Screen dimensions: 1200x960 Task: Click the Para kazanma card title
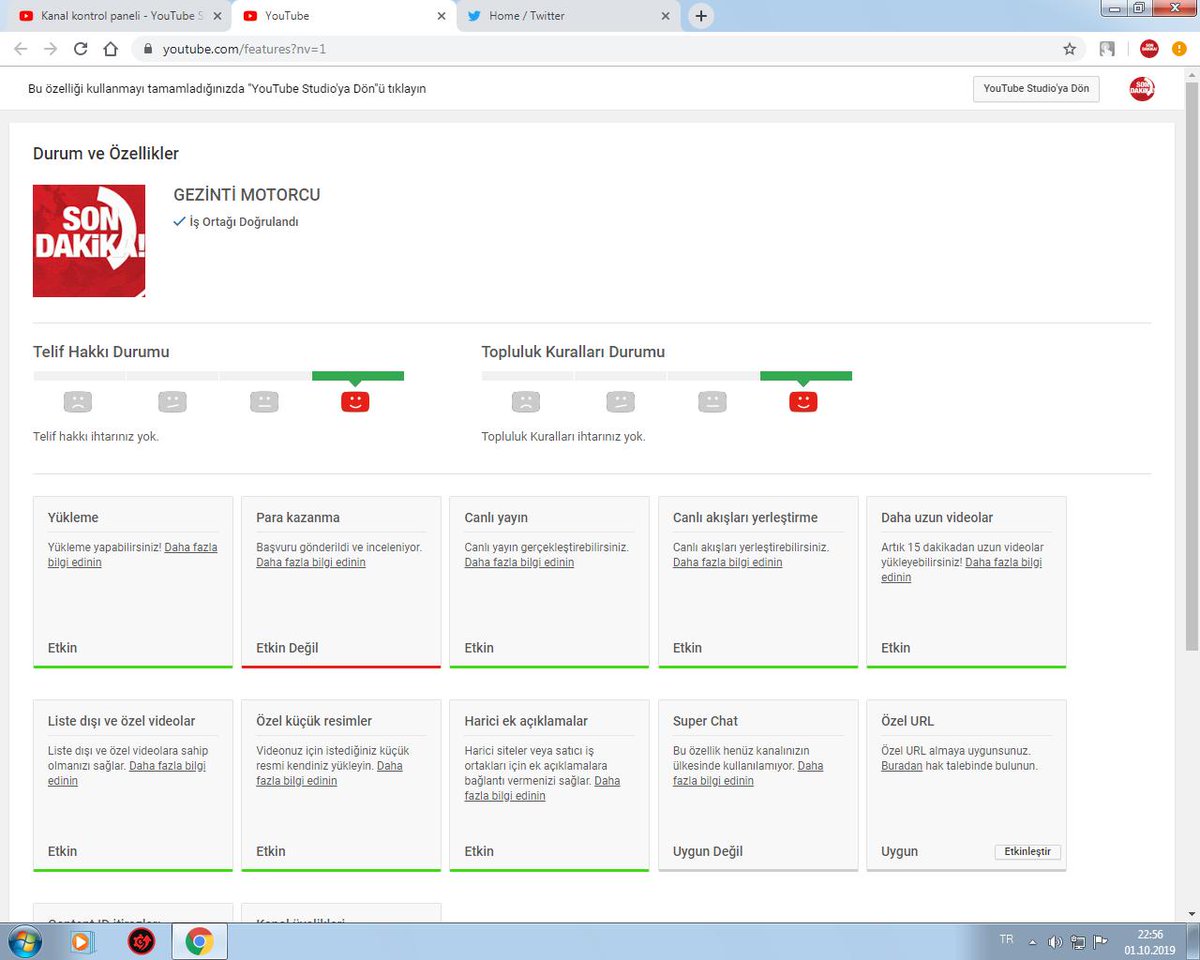(298, 518)
